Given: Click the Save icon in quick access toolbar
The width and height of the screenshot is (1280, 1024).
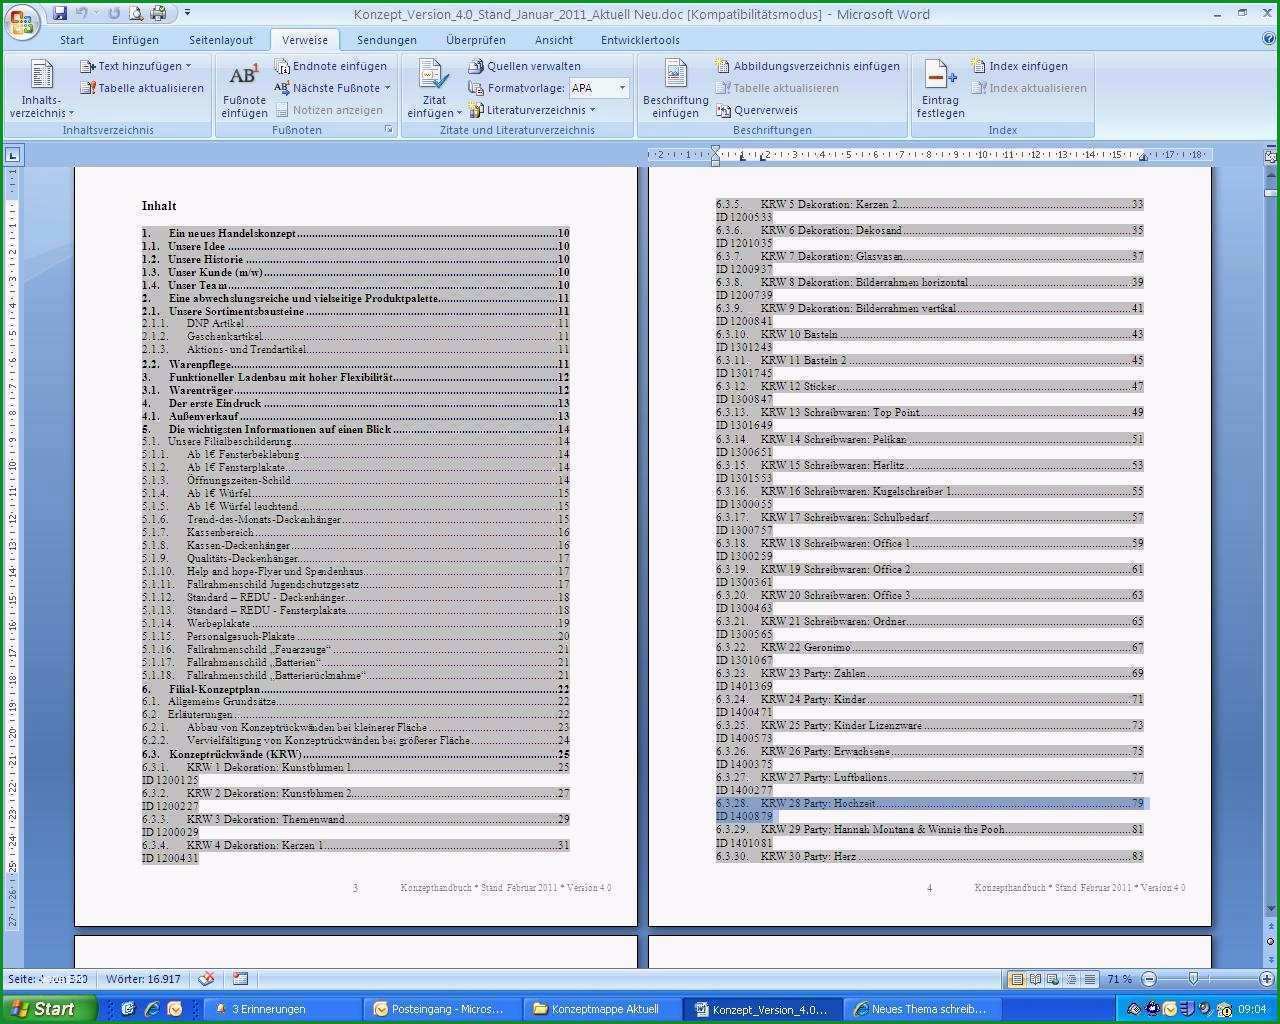Looking at the screenshot, I should pyautogui.click(x=60, y=13).
